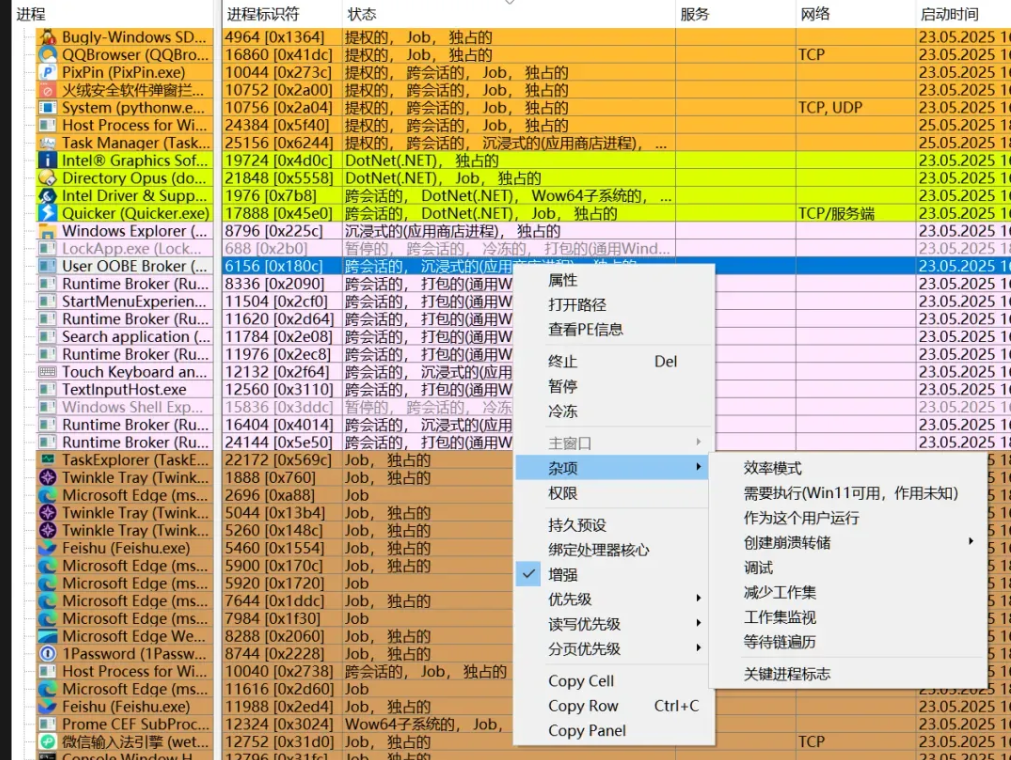Click the Touch Keyboard process icon
The height and width of the screenshot is (760, 1011).
(x=48, y=372)
